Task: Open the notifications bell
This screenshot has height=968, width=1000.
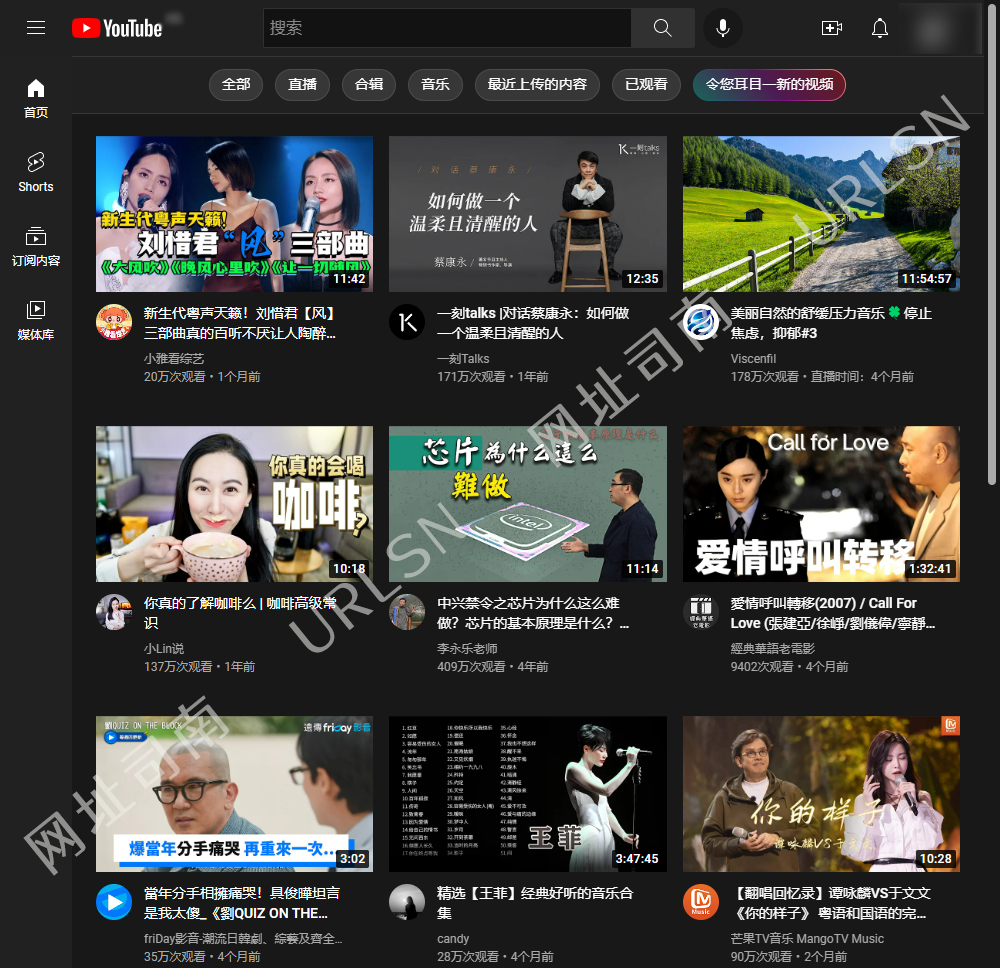Action: pos(879,28)
